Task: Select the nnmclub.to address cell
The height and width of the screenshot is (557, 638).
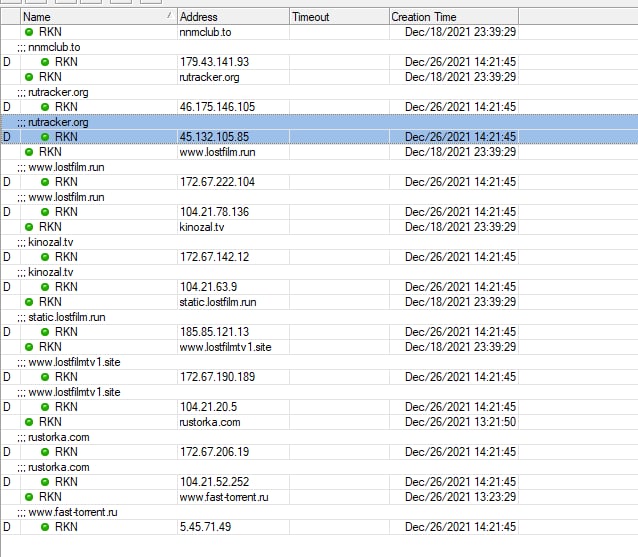Action: [233, 32]
